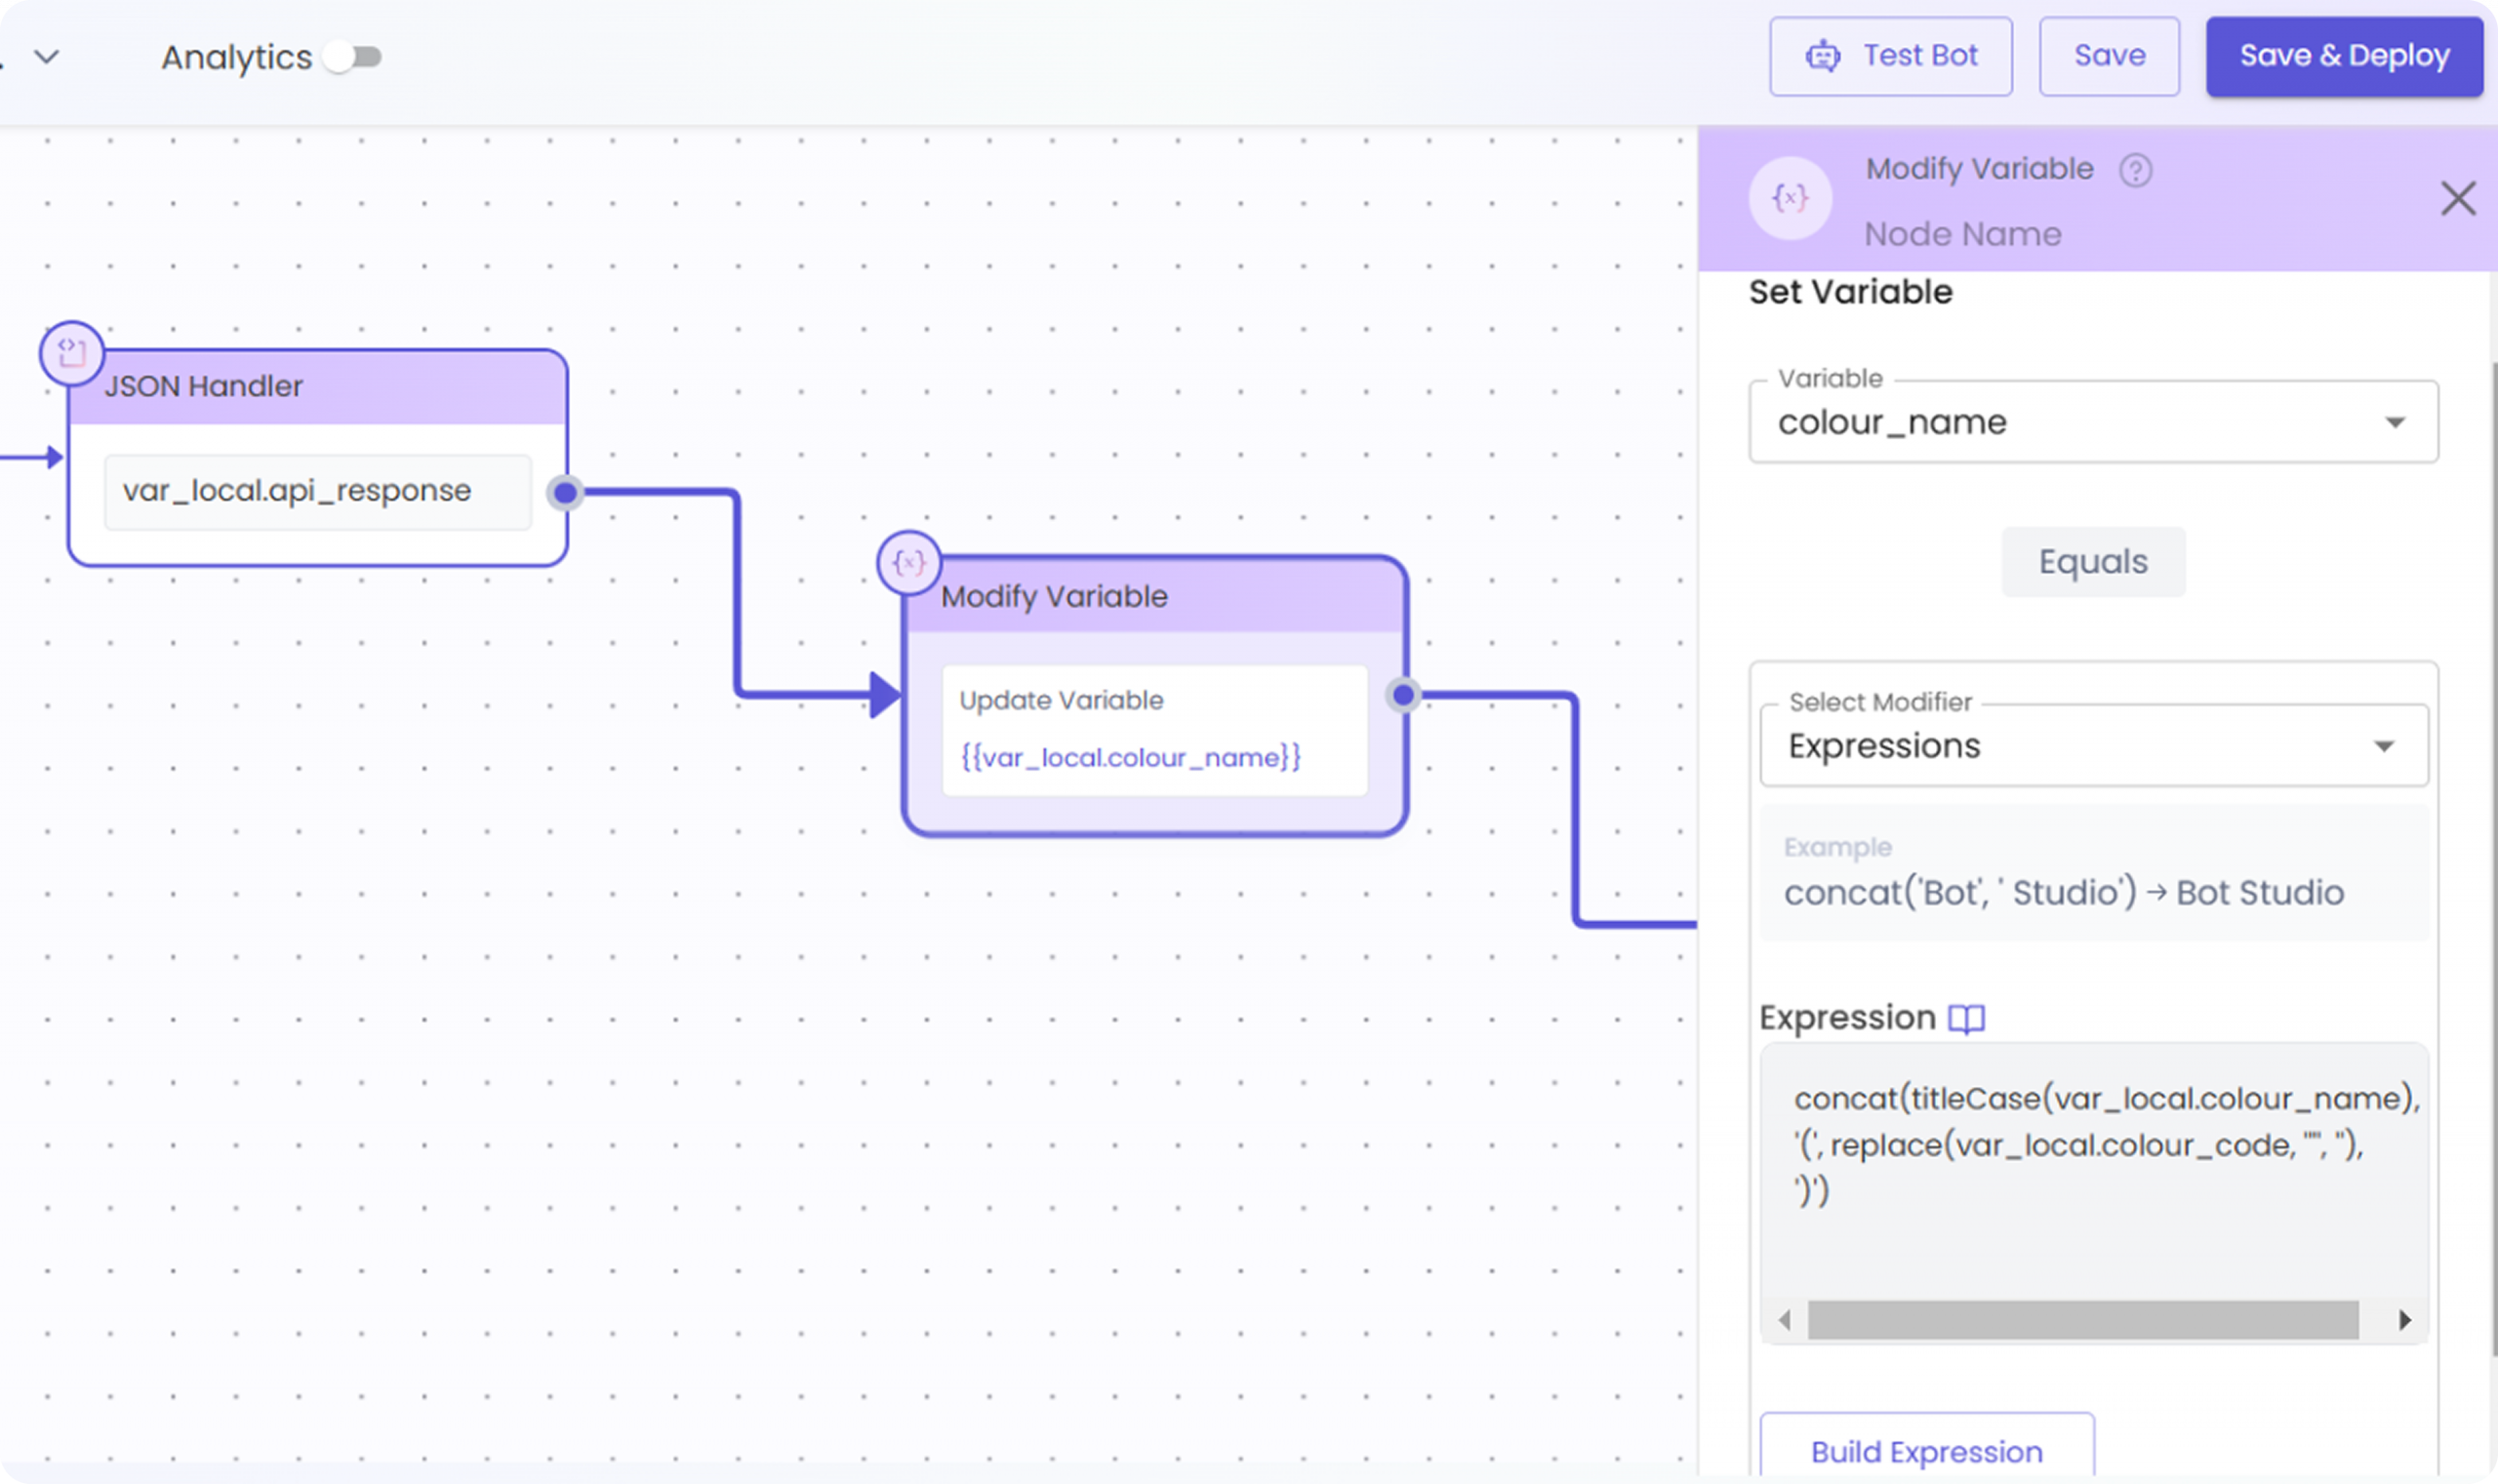2498x1484 pixels.
Task: Click the Test Bot button
Action: click(x=1890, y=56)
